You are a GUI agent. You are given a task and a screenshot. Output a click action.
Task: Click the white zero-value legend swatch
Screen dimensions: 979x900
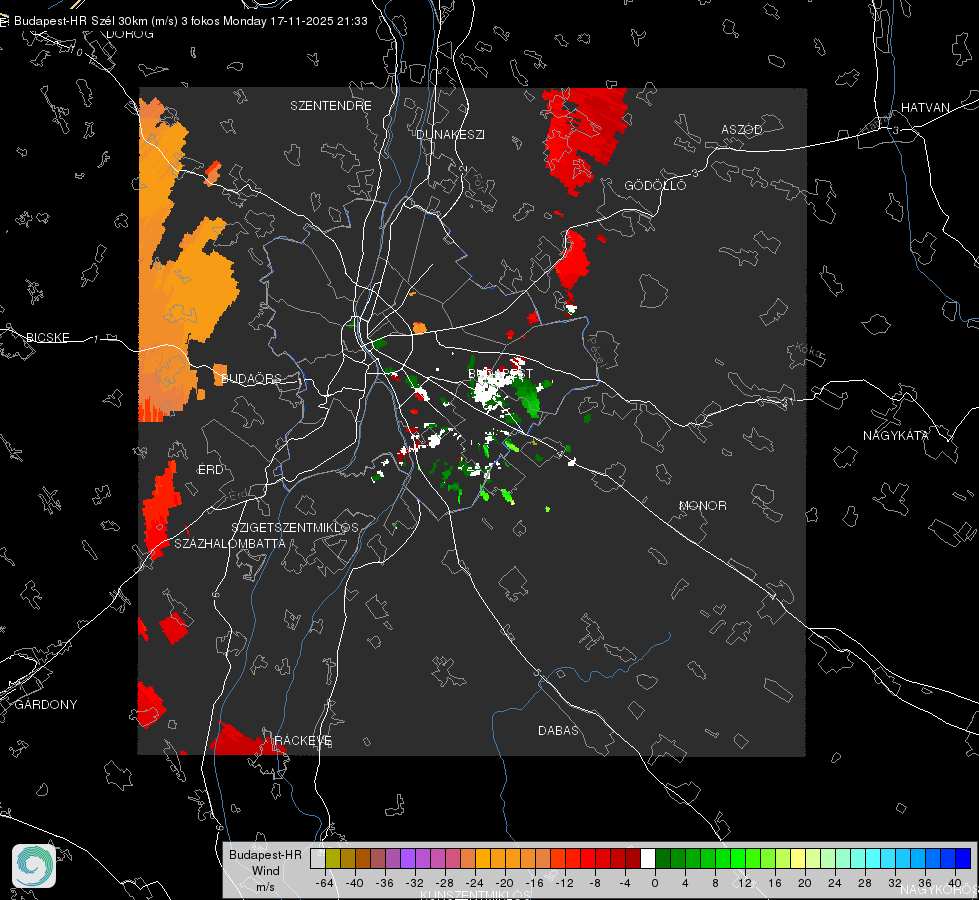tap(648, 859)
